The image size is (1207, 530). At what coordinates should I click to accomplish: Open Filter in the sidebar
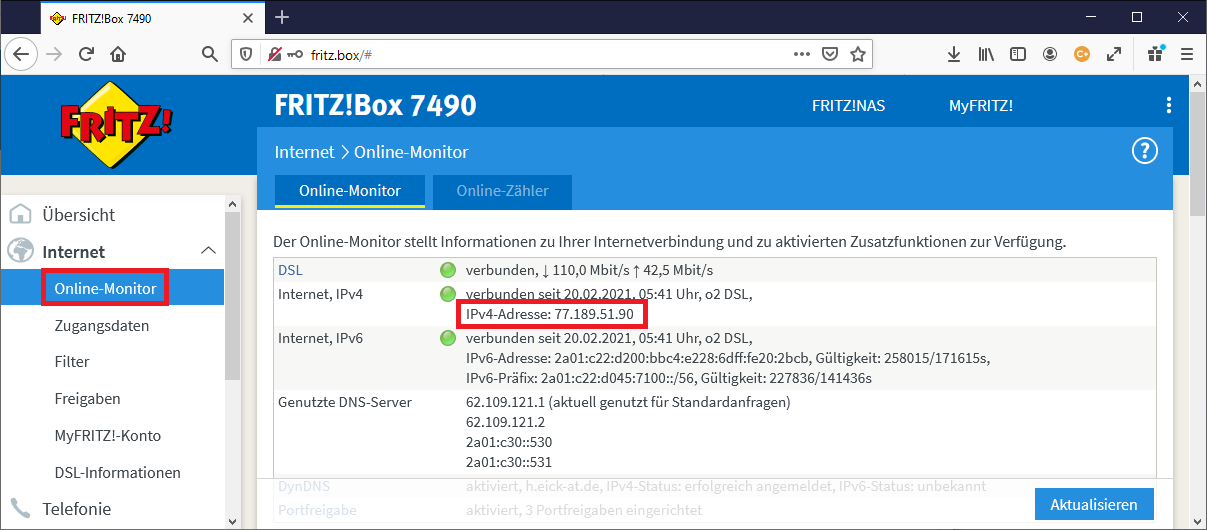coord(72,362)
